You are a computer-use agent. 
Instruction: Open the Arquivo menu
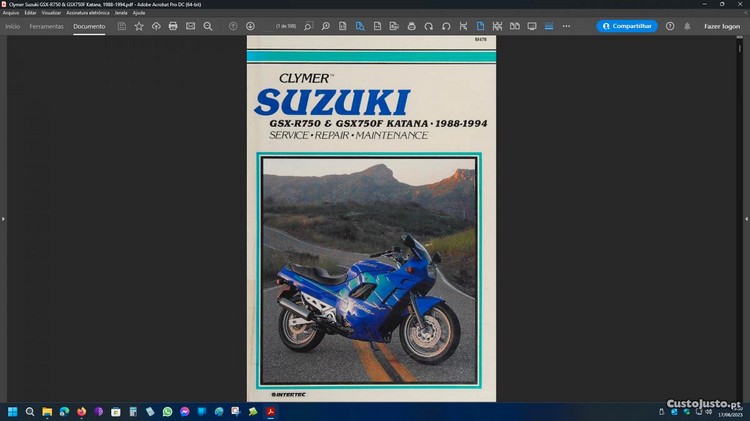pyautogui.click(x=11, y=13)
